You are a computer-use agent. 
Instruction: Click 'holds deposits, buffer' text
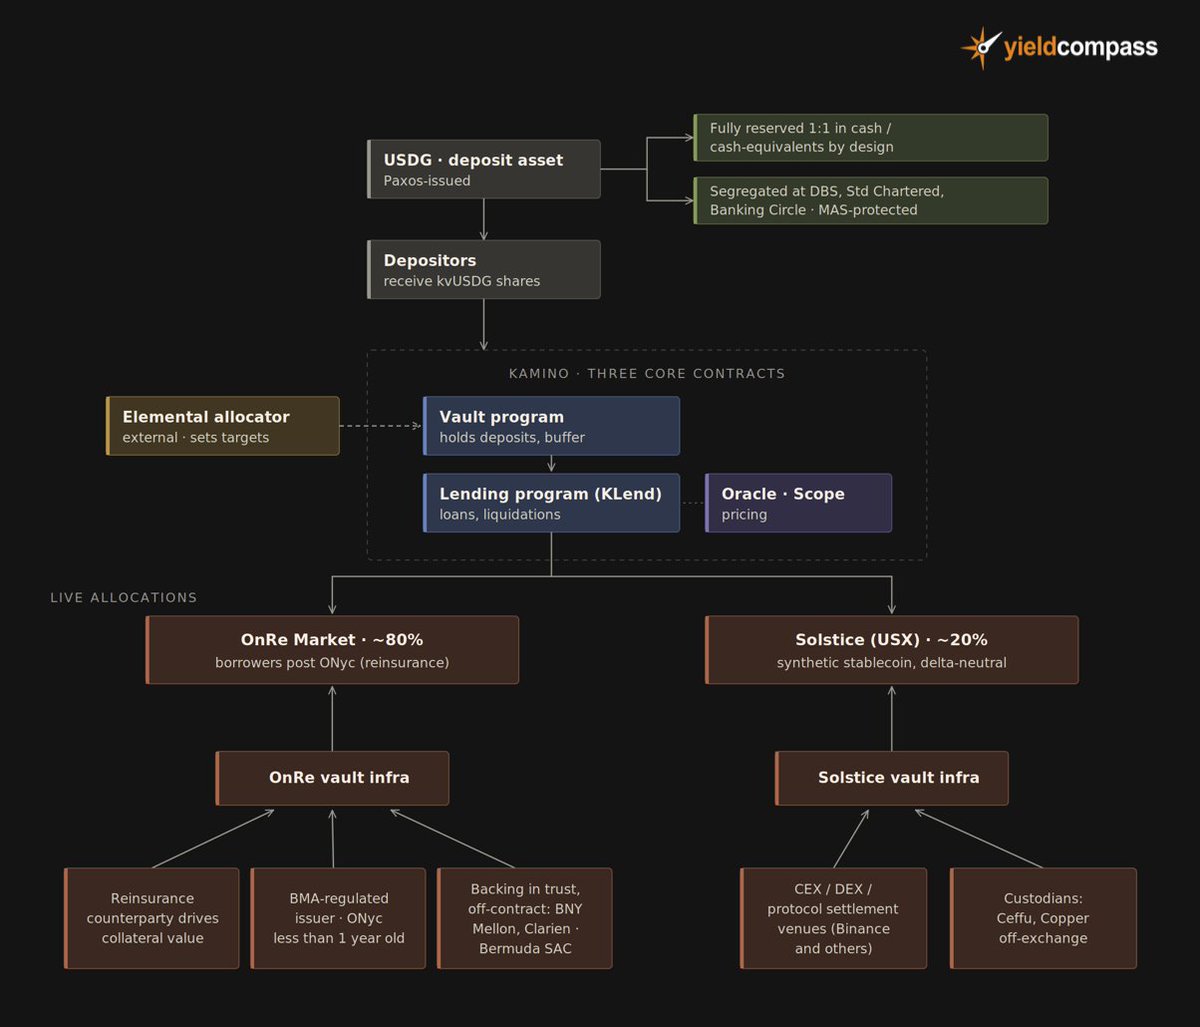tap(512, 437)
